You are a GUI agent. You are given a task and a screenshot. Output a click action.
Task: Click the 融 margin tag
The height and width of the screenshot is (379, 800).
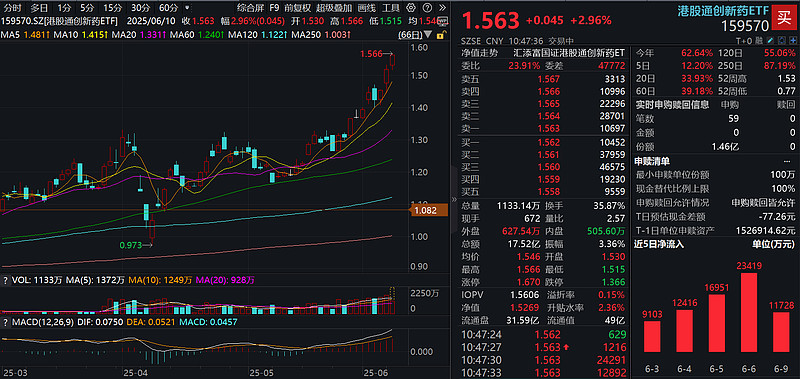(760, 41)
